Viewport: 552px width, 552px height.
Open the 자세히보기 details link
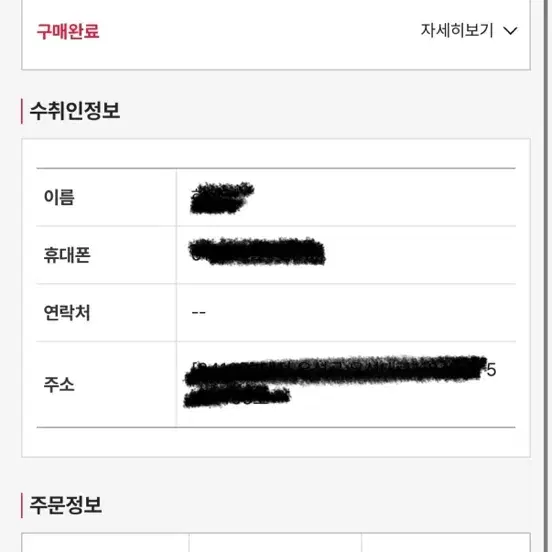[x=457, y=30]
